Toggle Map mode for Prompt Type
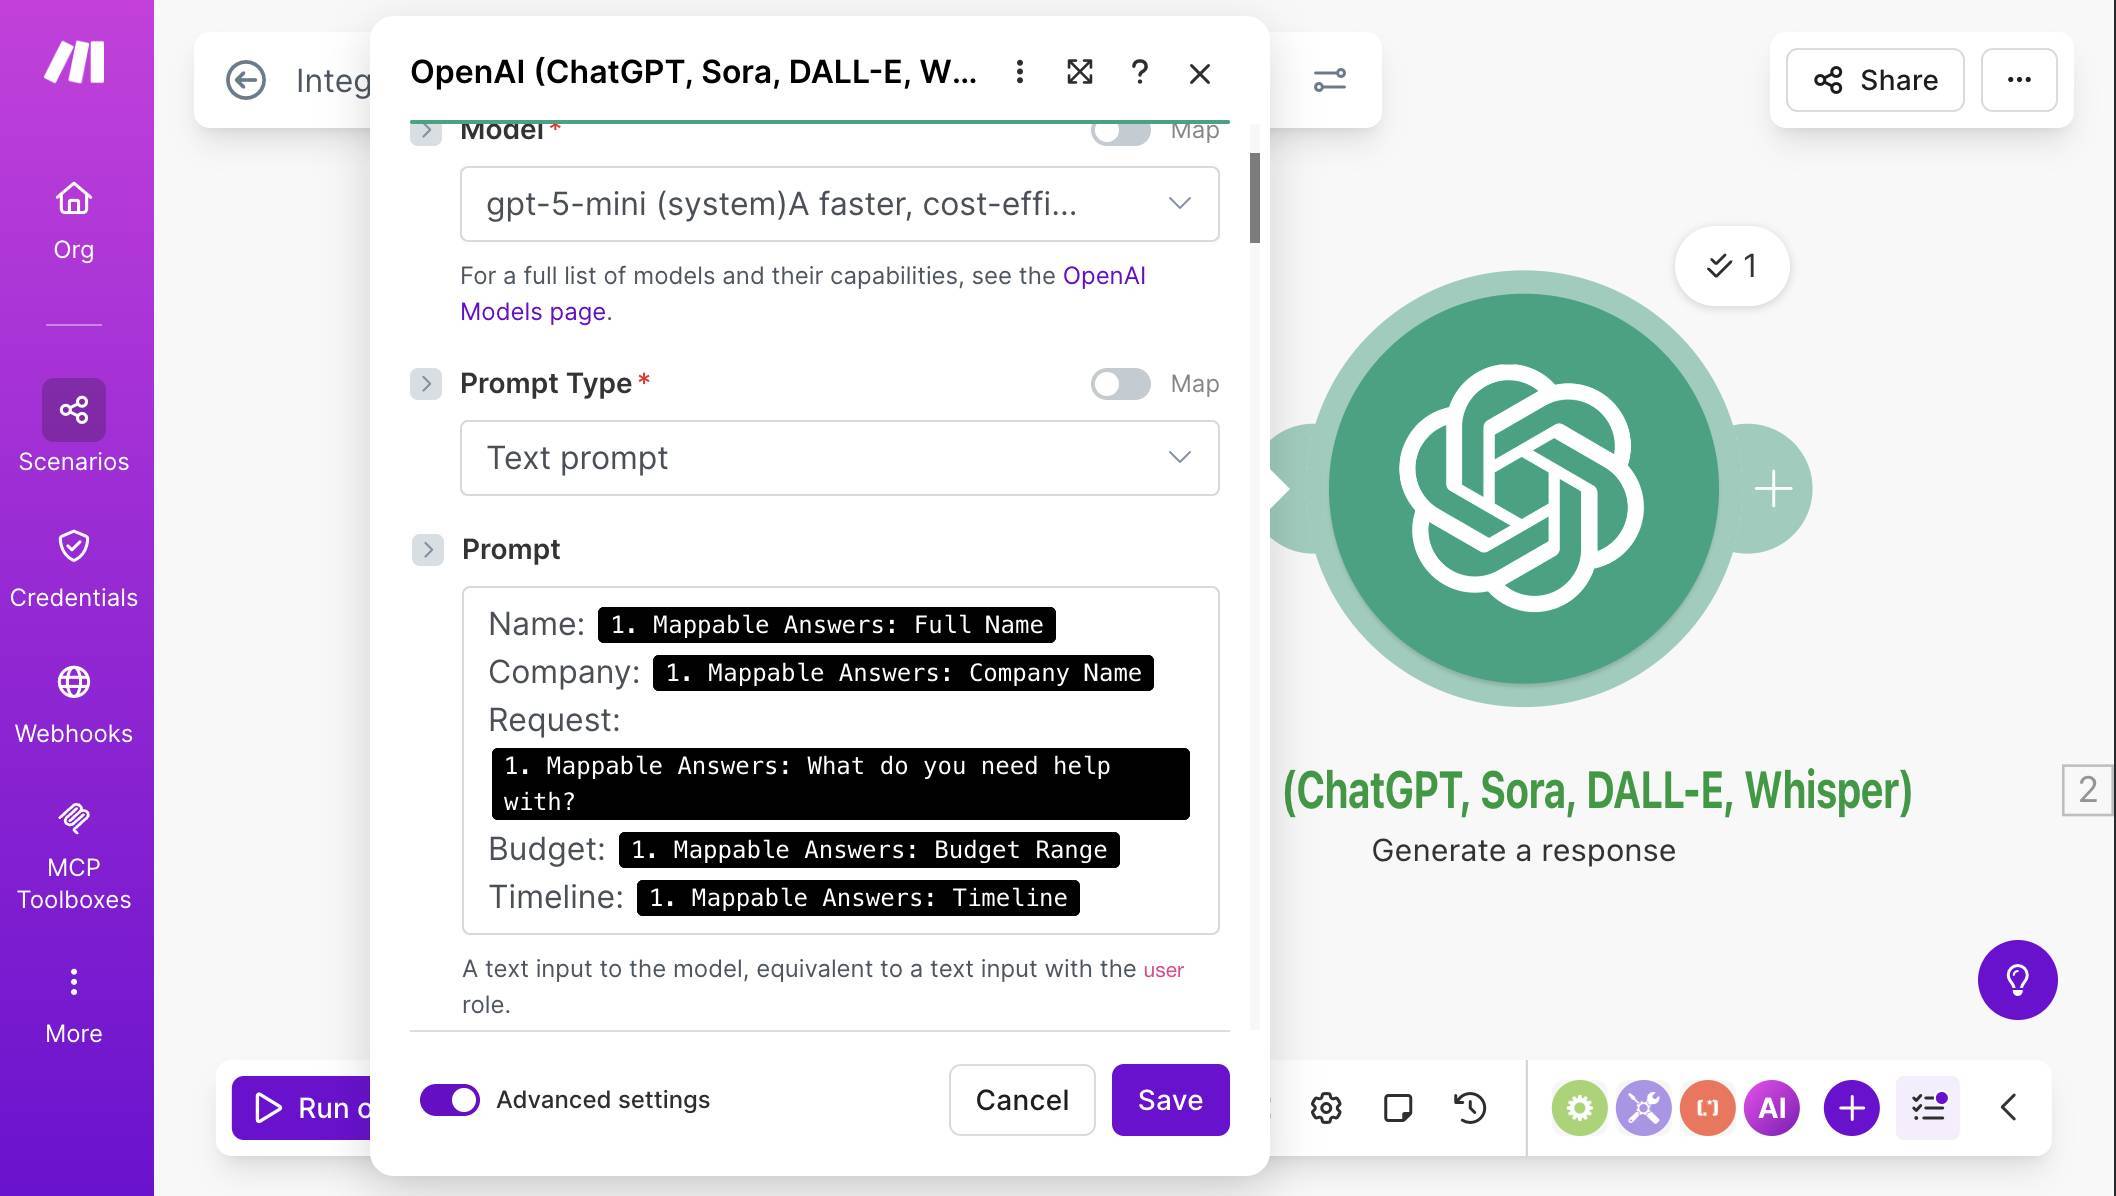This screenshot has height=1196, width=2116. [x=1120, y=383]
